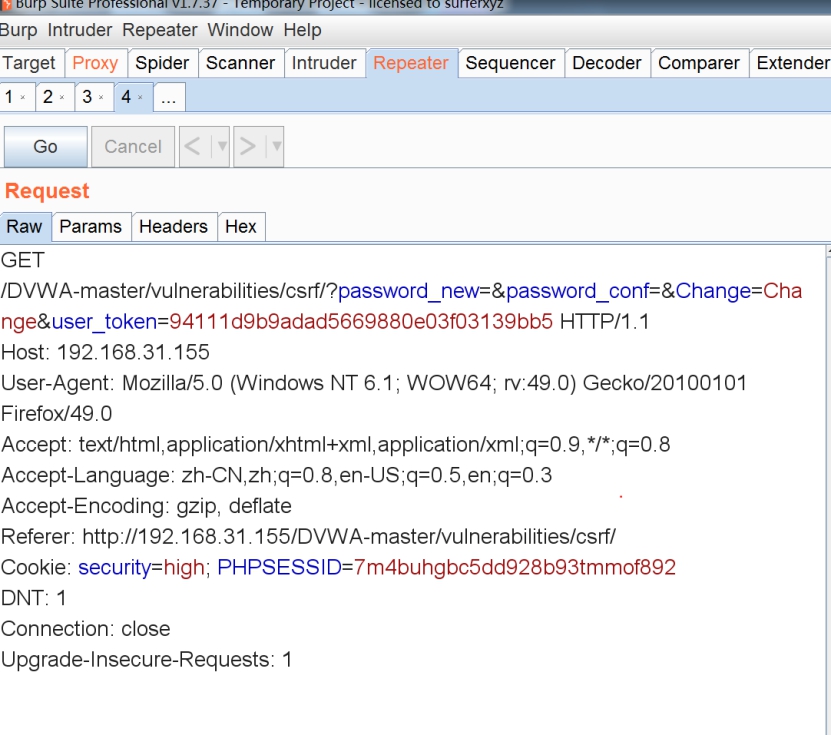Select the Raw request view tab
The width and height of the screenshot is (831, 735).
pyautogui.click(x=24, y=227)
